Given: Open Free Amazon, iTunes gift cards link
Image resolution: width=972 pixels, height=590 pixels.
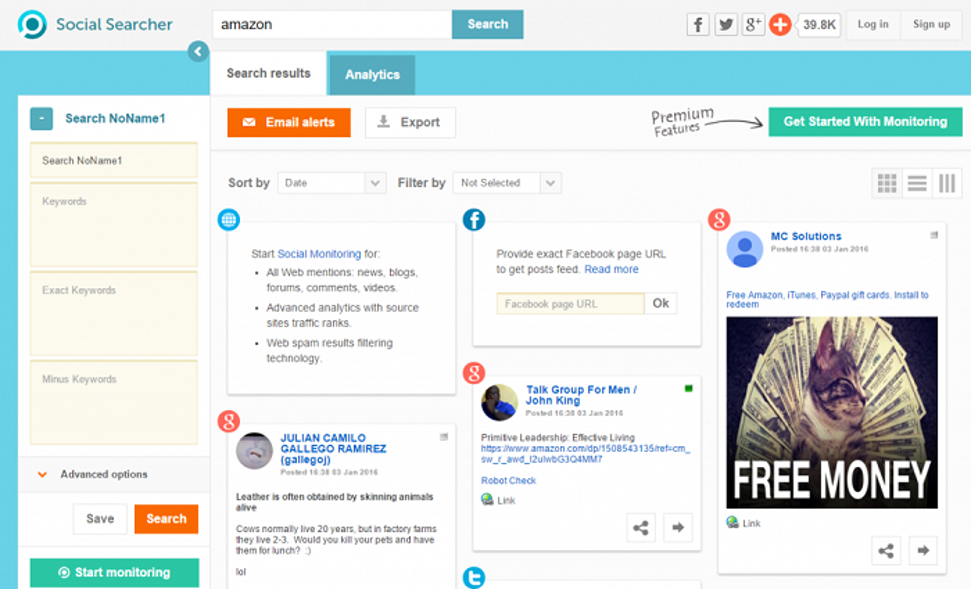Looking at the screenshot, I should 828,299.
